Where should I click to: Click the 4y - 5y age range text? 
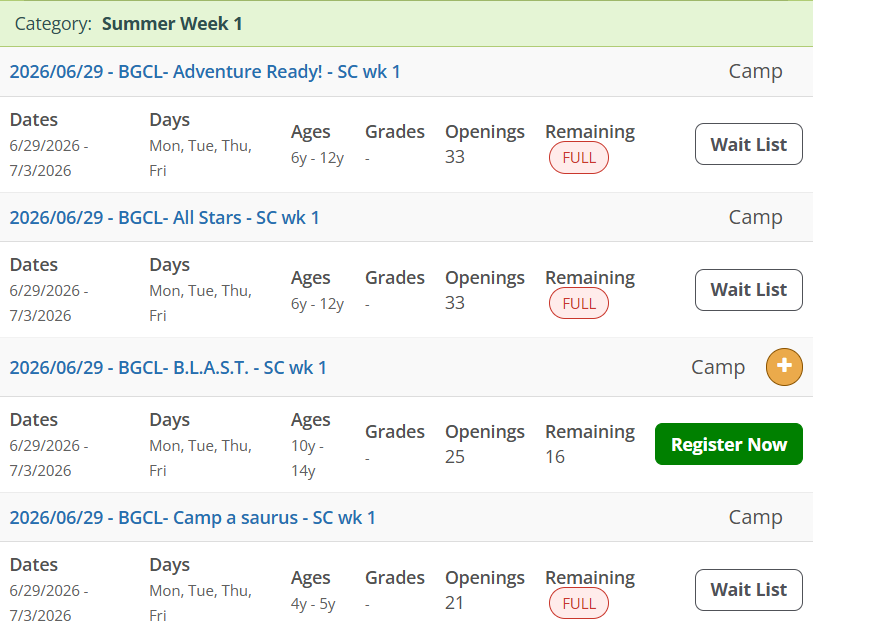click(313, 604)
